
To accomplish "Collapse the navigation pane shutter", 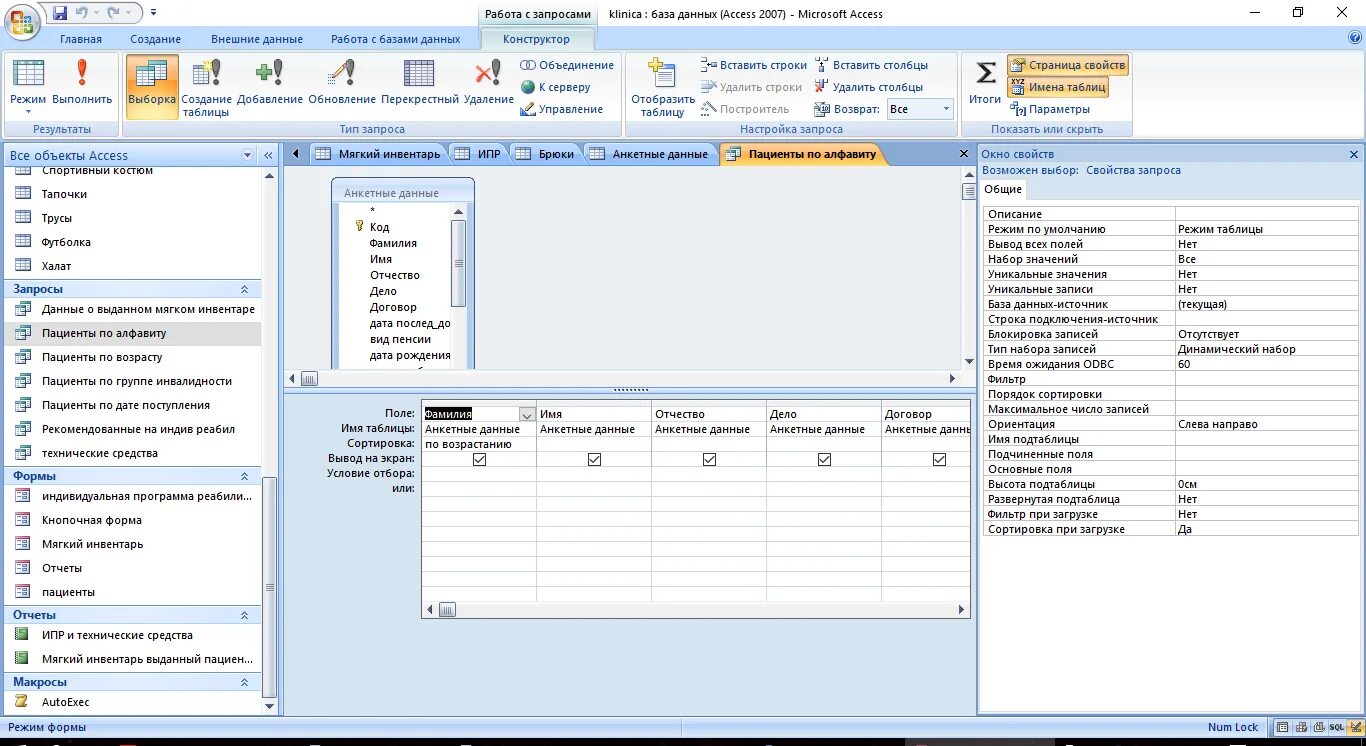I will (268, 155).
